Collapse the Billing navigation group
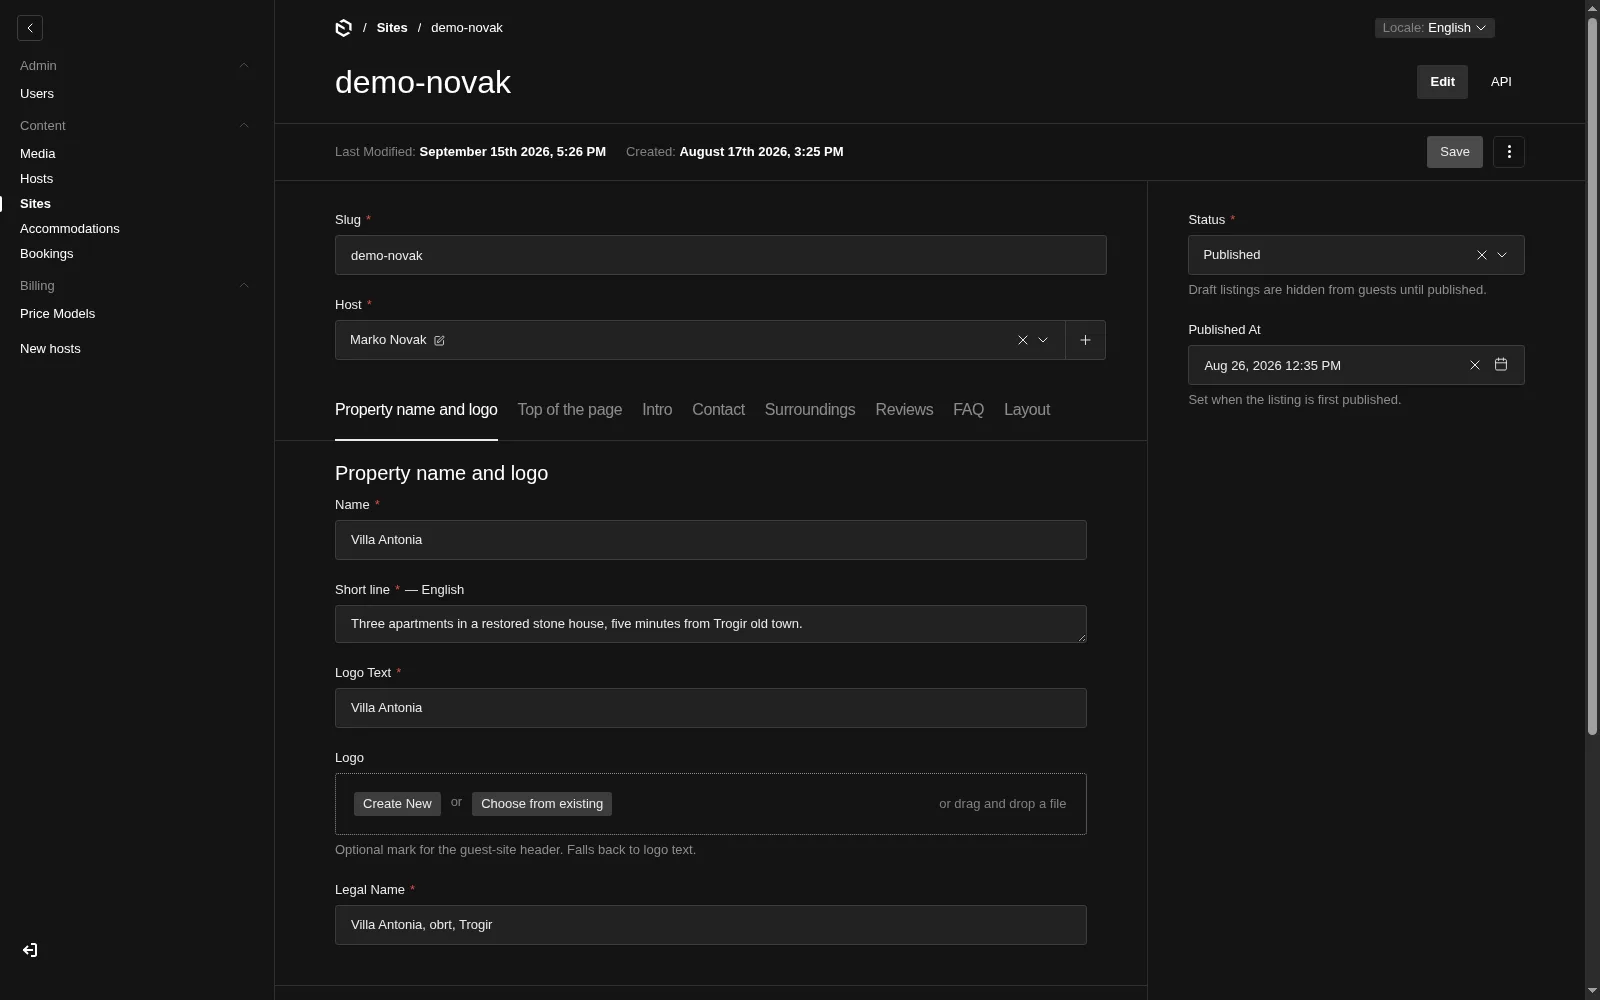Screen dimensions: 1600x1000 point(244,286)
